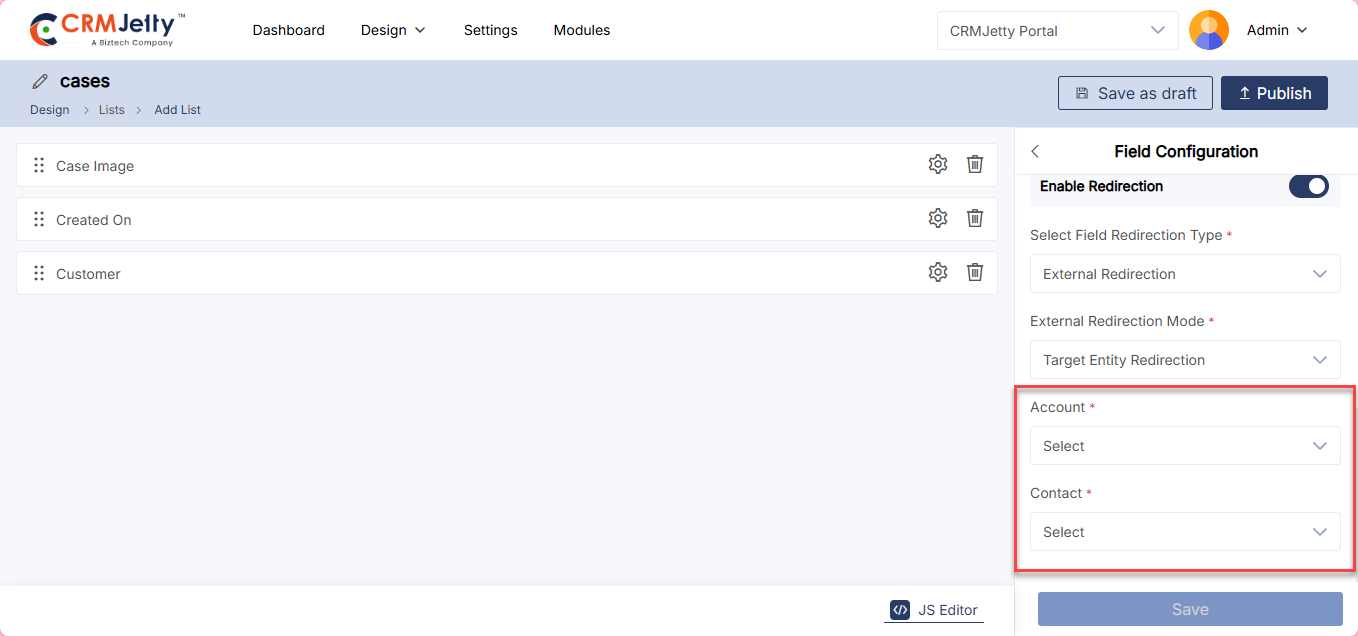
Task: Click the Publish button
Action: tap(1274, 93)
